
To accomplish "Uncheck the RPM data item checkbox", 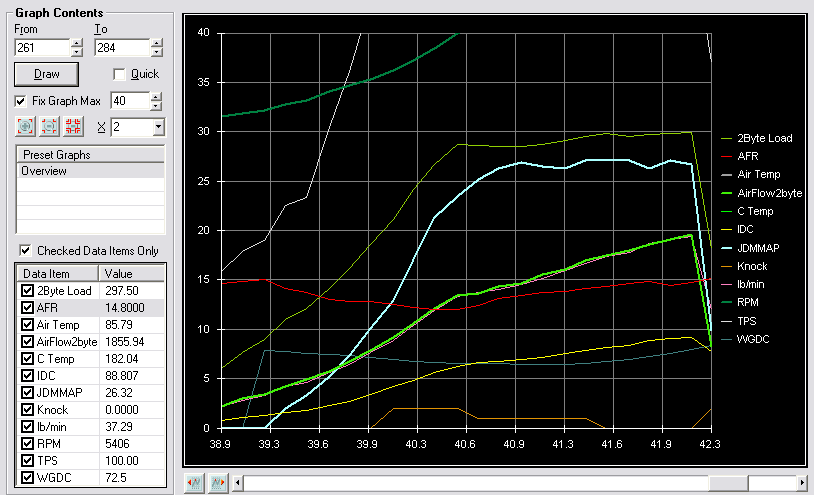I will click(x=28, y=444).
